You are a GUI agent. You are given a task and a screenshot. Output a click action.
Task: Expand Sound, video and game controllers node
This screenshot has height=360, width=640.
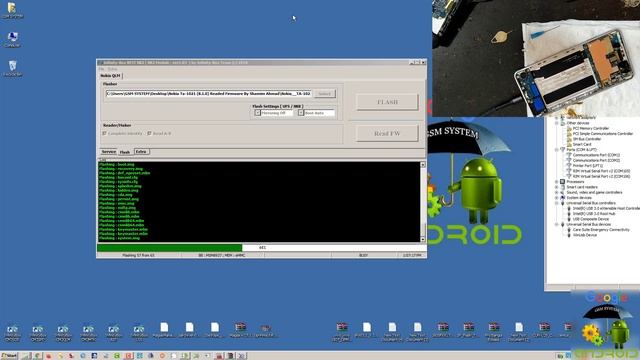(x=557, y=192)
